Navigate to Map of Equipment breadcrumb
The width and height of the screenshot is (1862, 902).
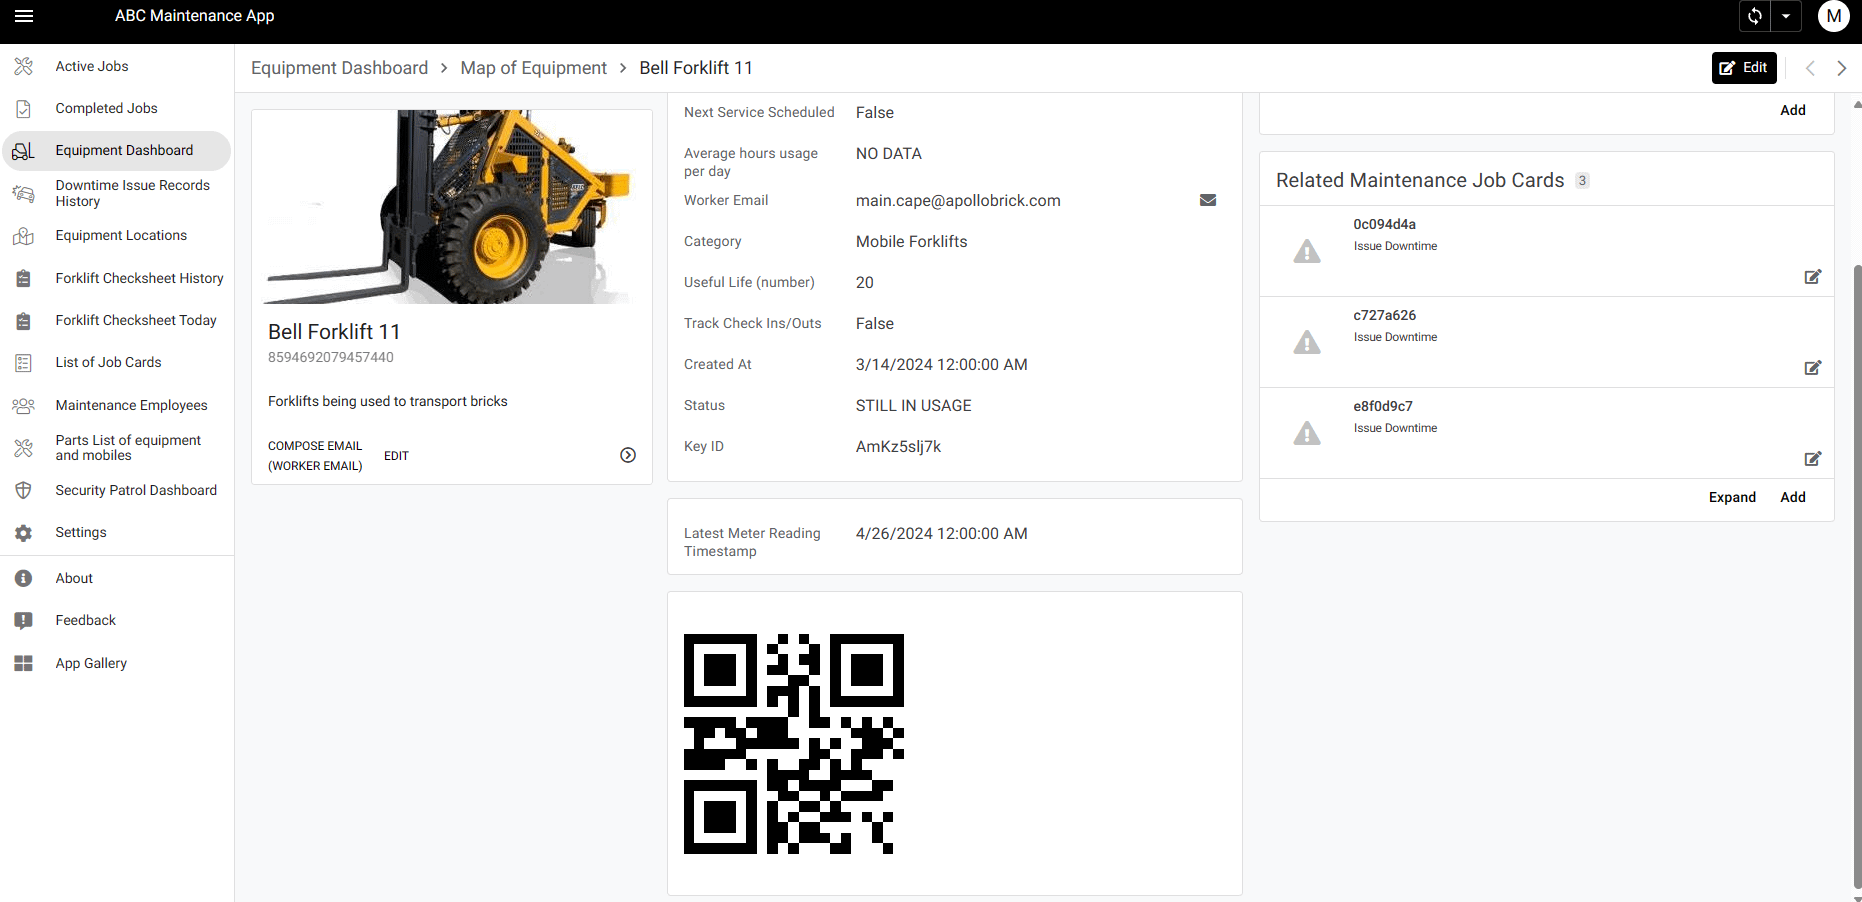pos(533,68)
